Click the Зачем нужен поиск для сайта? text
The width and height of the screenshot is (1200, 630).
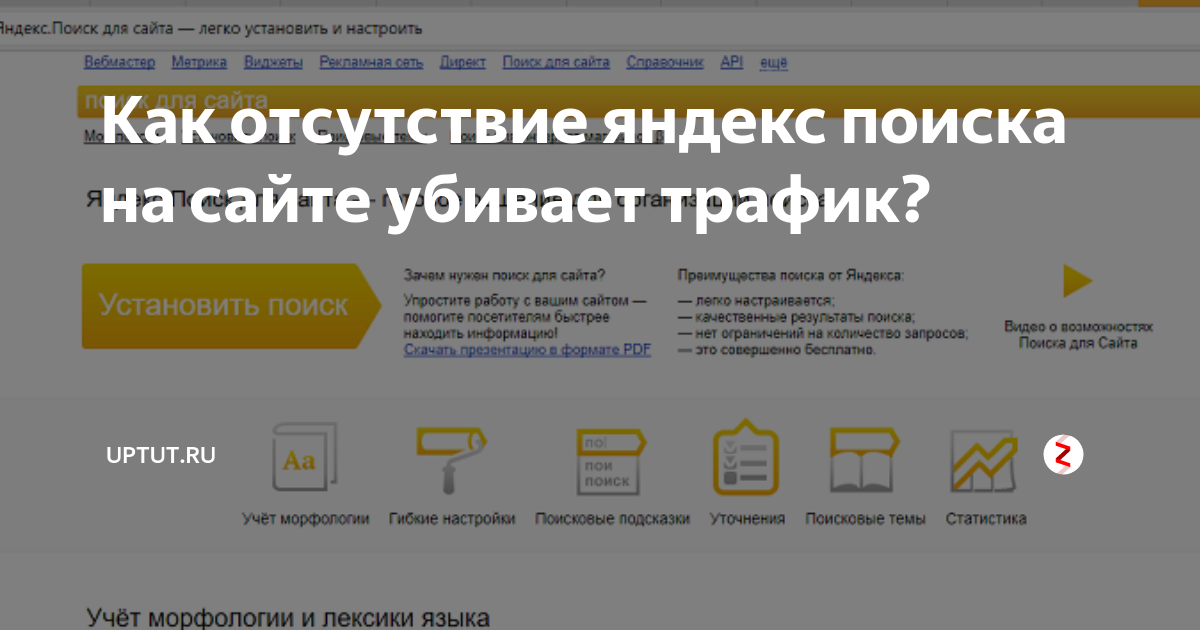click(505, 273)
